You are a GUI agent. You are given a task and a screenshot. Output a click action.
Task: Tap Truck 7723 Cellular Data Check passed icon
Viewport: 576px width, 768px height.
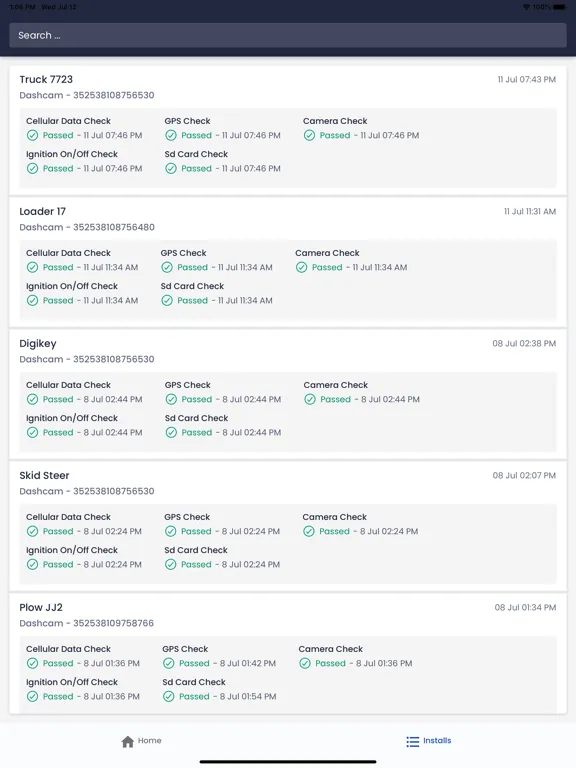(x=32, y=135)
